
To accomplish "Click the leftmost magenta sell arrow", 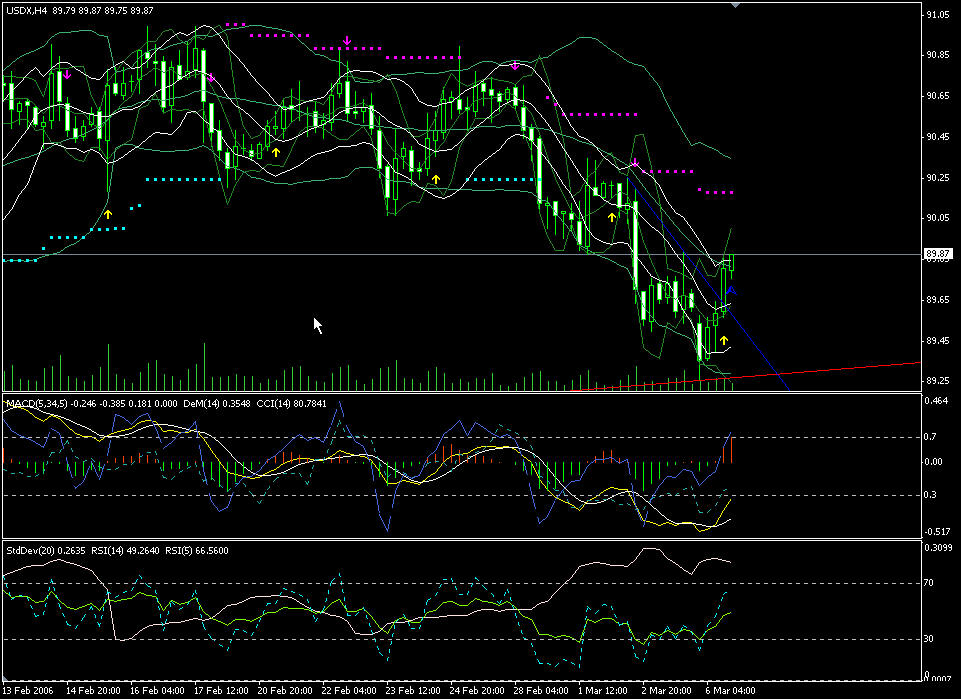I will click(x=66, y=74).
